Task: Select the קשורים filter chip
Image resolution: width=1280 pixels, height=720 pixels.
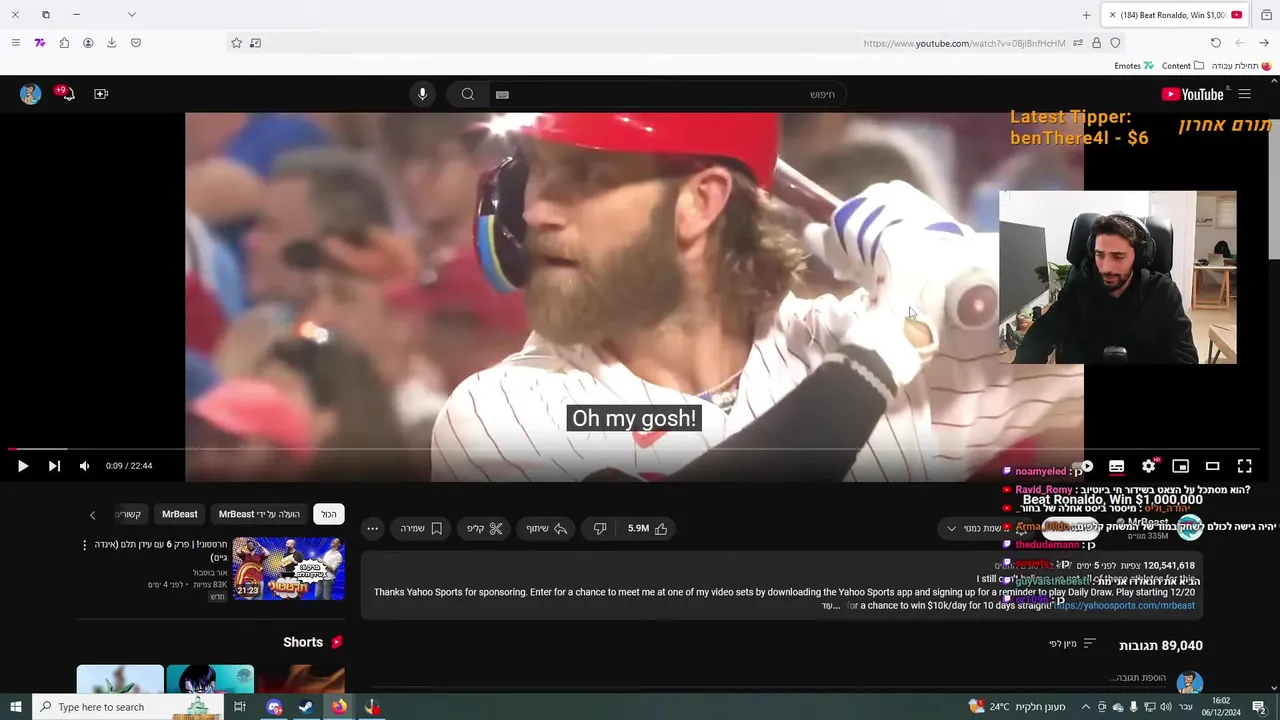Action: click(x=128, y=514)
